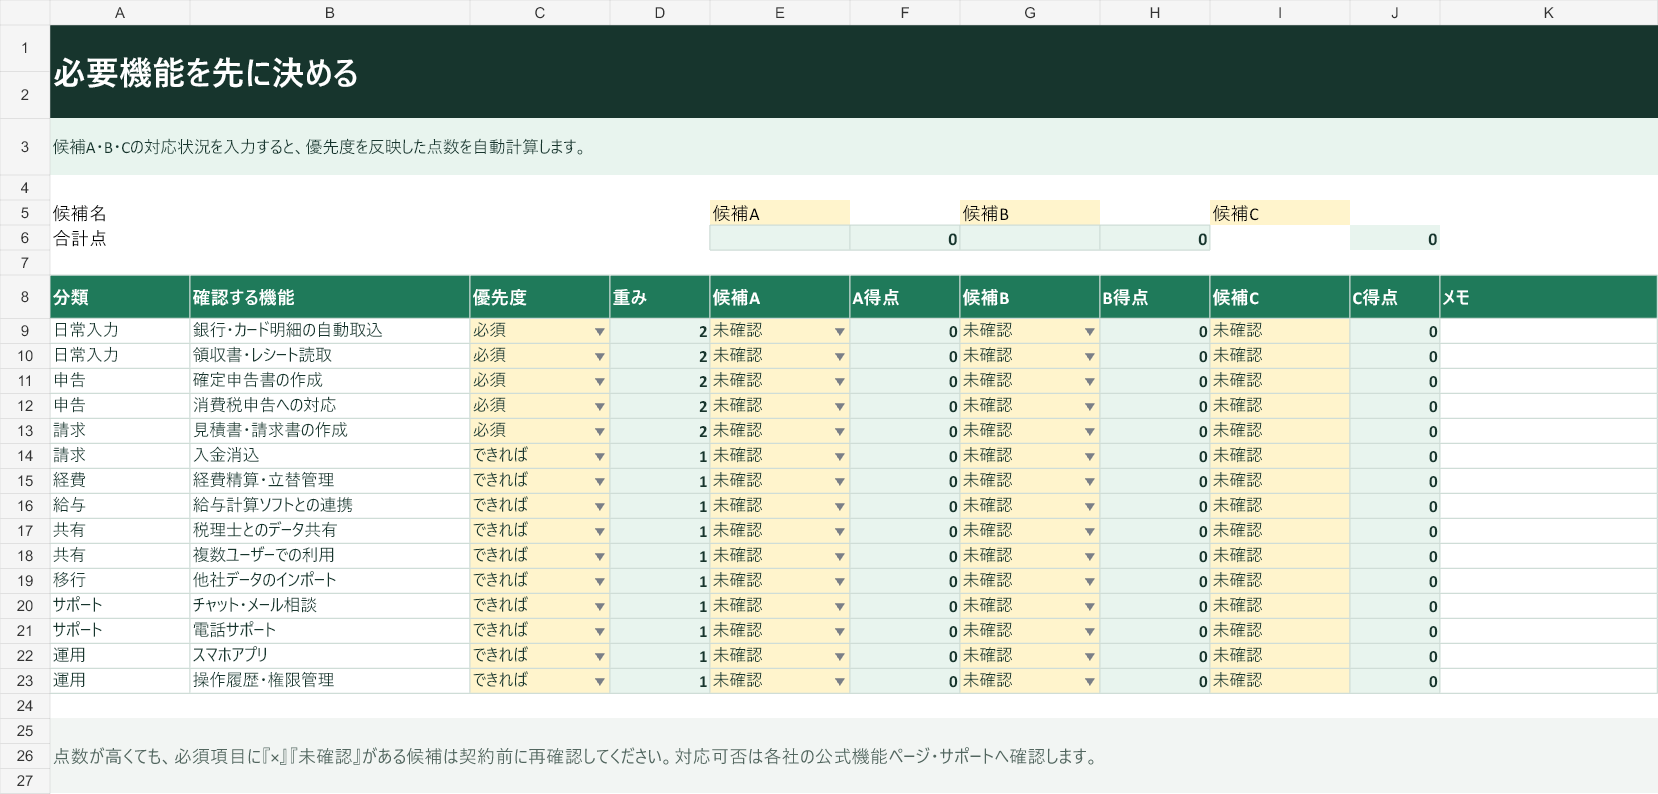Click the A得点 header cell
This screenshot has width=1658, height=794.
pos(905,297)
